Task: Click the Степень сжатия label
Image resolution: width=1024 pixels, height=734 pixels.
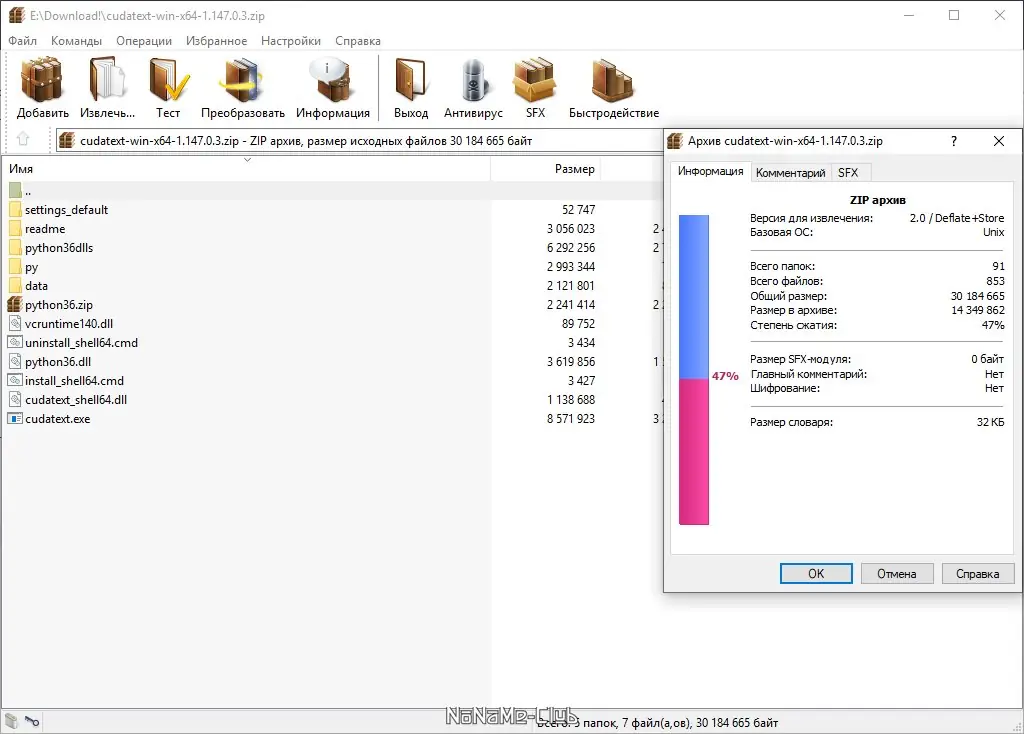Action: (793, 325)
